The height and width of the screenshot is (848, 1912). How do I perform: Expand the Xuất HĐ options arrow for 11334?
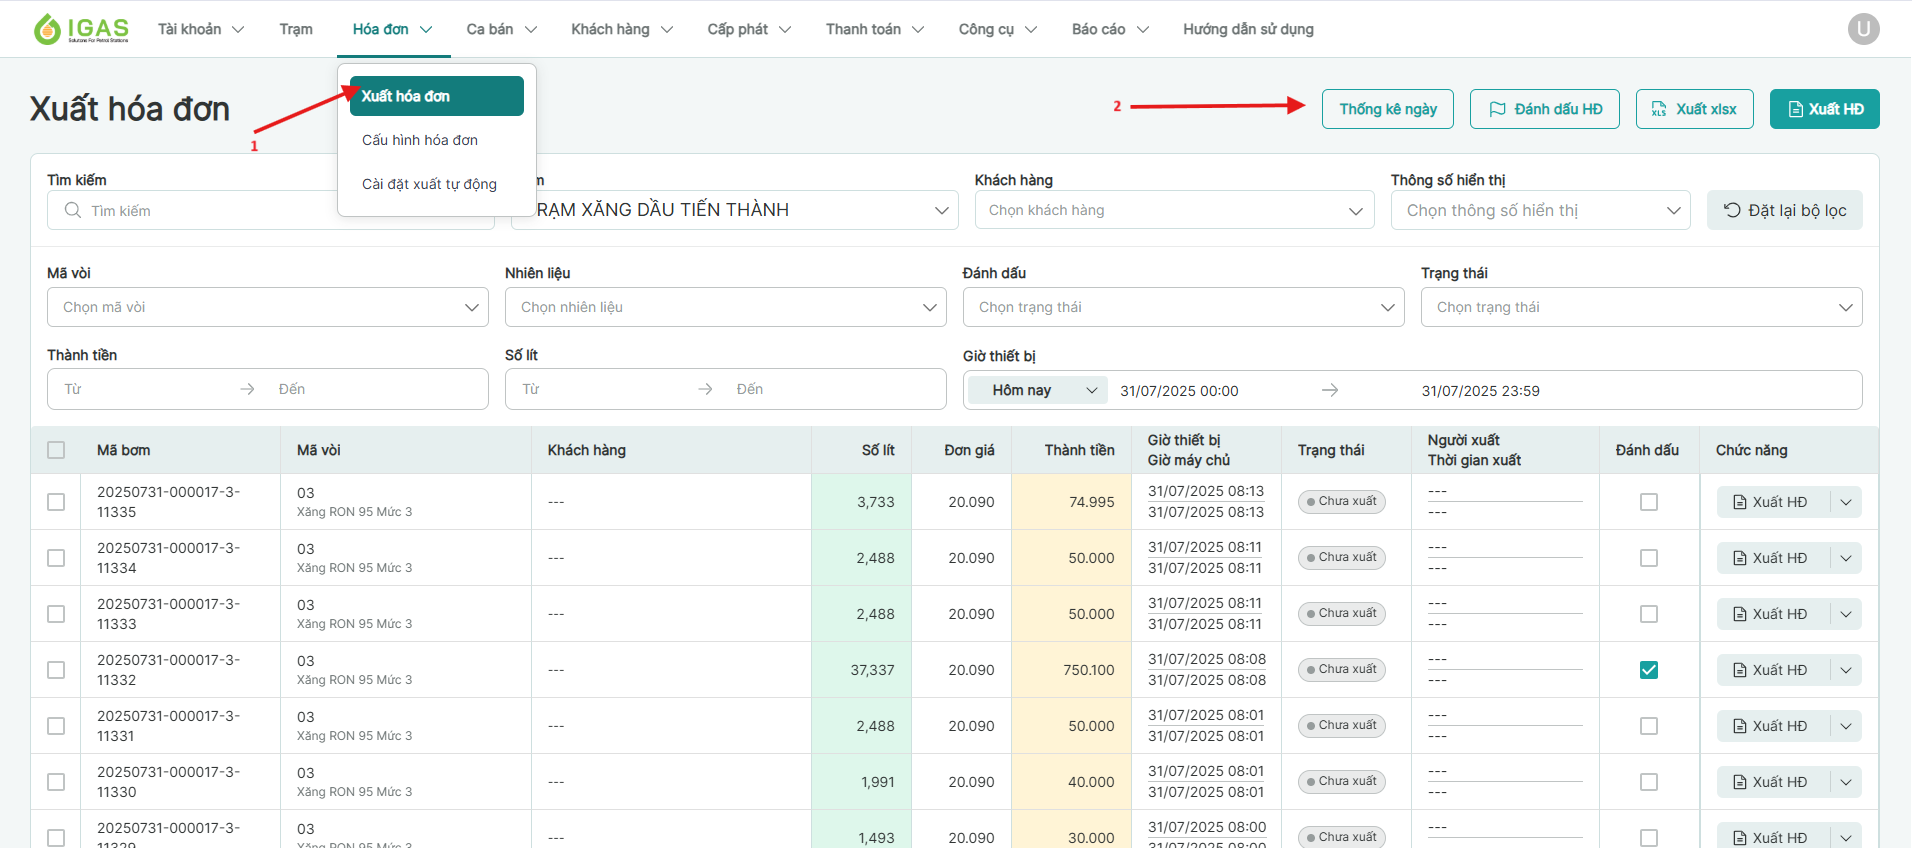1846,558
